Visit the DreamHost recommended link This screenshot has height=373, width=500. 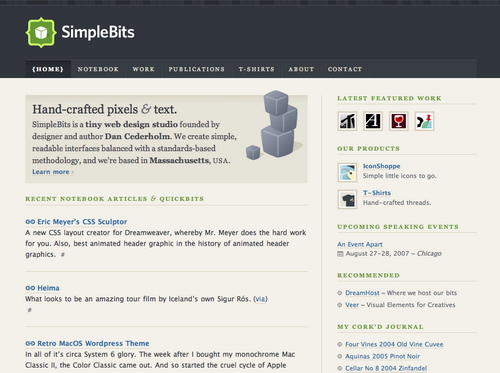[x=362, y=293]
